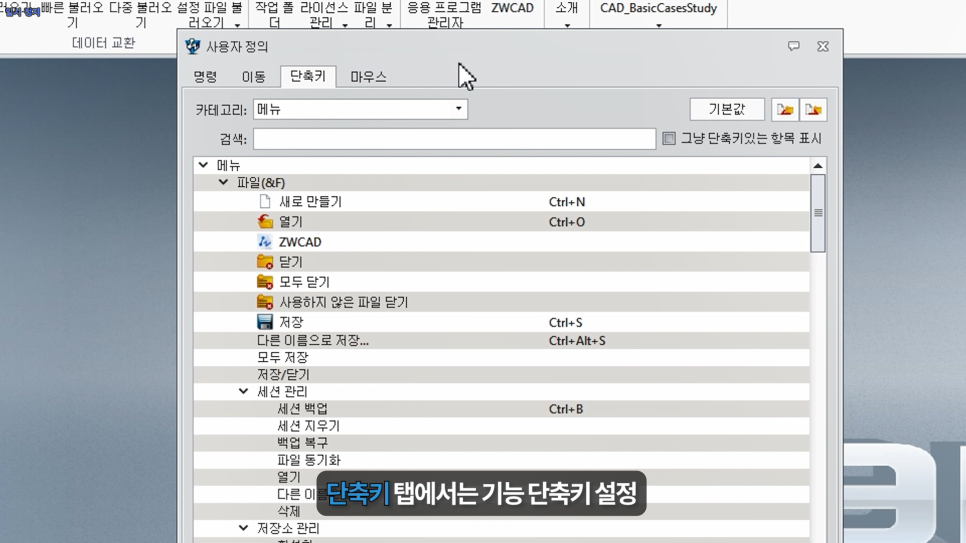Click the Ctrl+Alt+S shortcut cell
The image size is (966, 543).
point(577,340)
